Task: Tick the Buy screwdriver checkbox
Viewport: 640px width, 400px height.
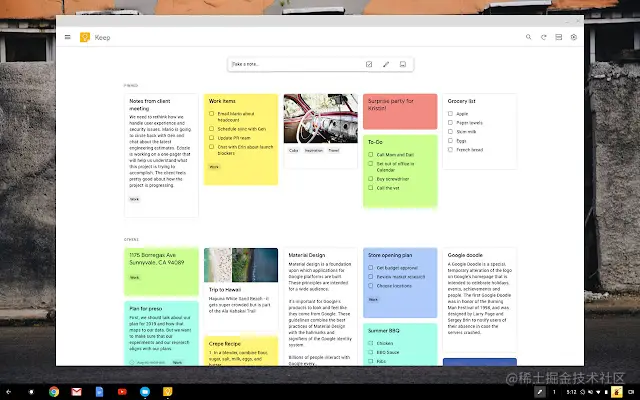Action: pos(371,178)
